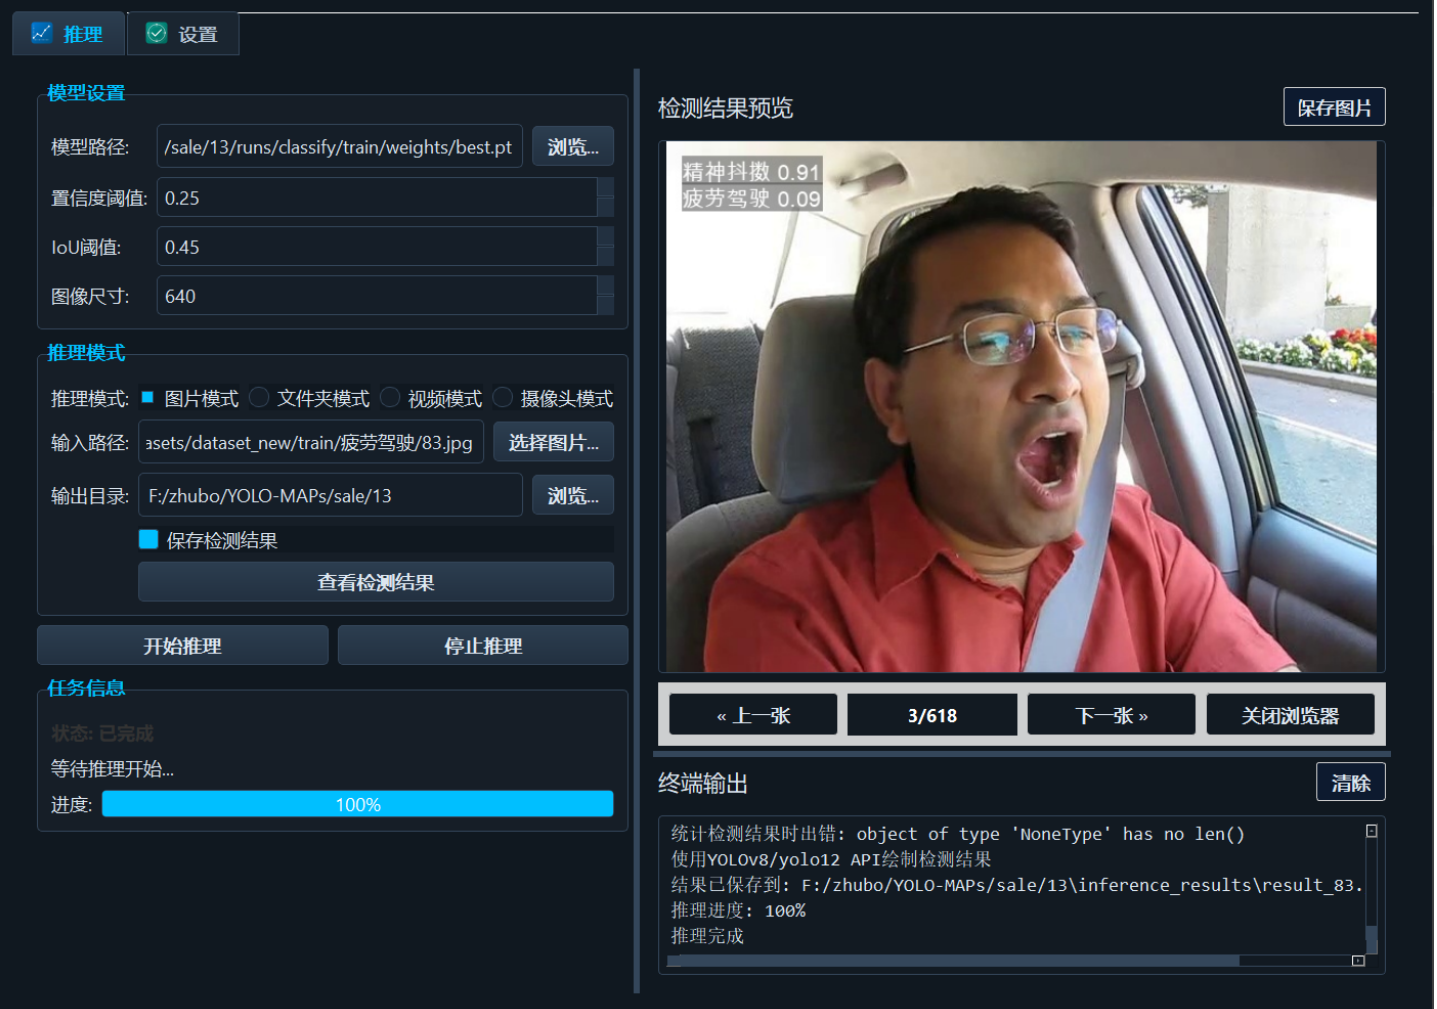The width and height of the screenshot is (1437, 1009).
Task: Browse for model file next to 模型路径
Action: 573,147
